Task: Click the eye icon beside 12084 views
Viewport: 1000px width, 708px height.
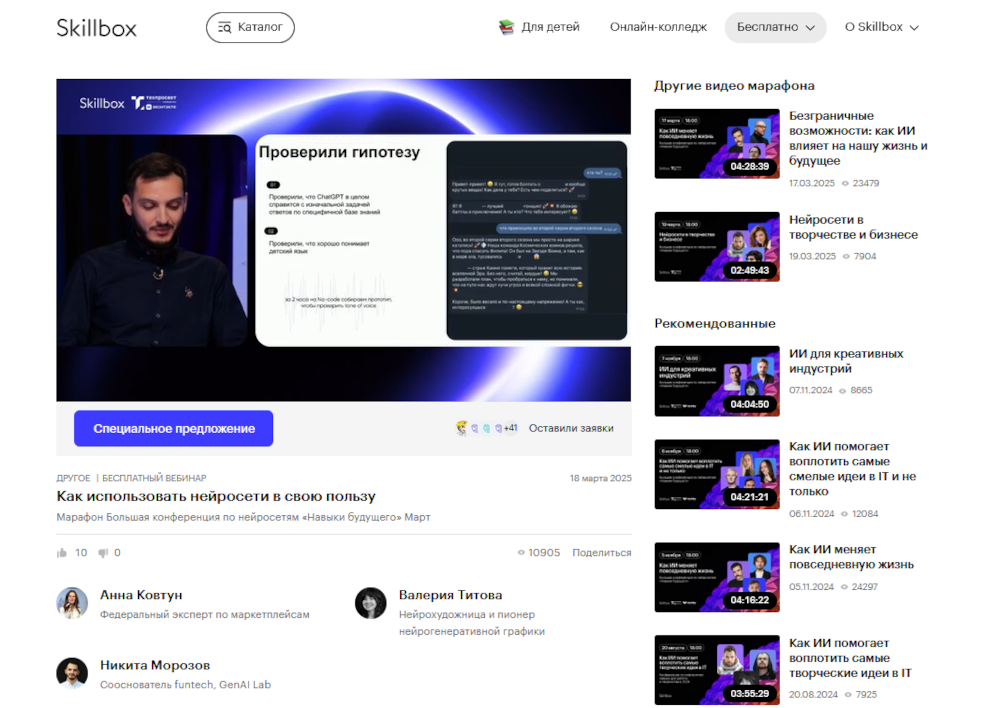Action: (x=844, y=513)
